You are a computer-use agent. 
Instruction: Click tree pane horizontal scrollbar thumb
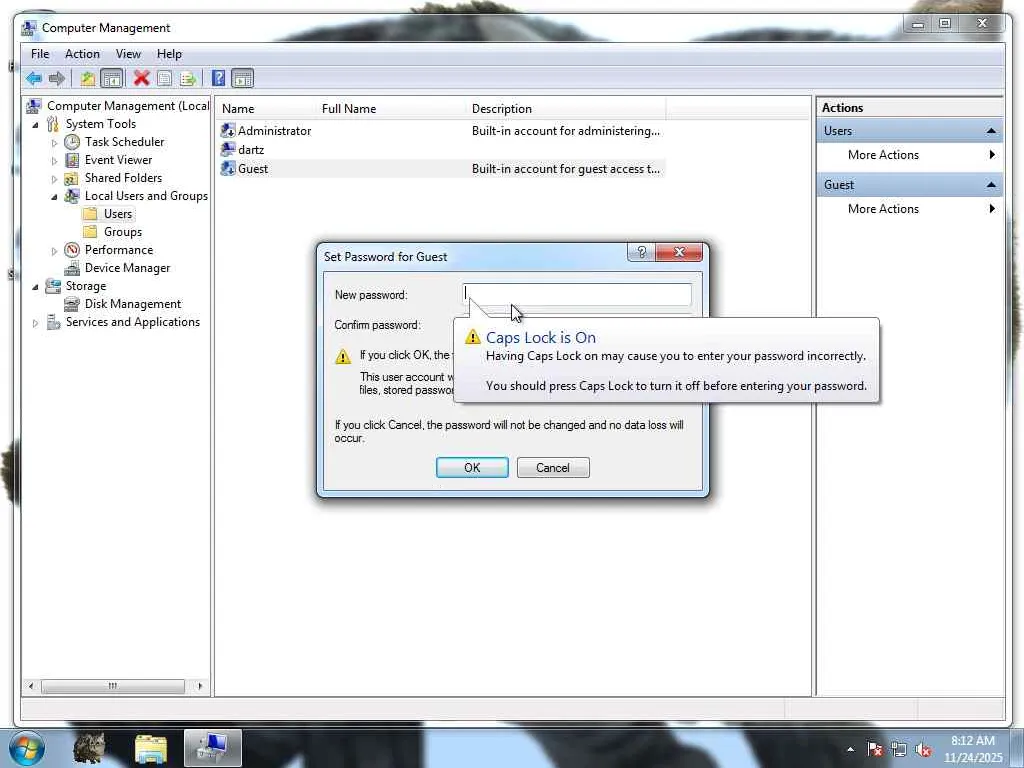pos(112,686)
